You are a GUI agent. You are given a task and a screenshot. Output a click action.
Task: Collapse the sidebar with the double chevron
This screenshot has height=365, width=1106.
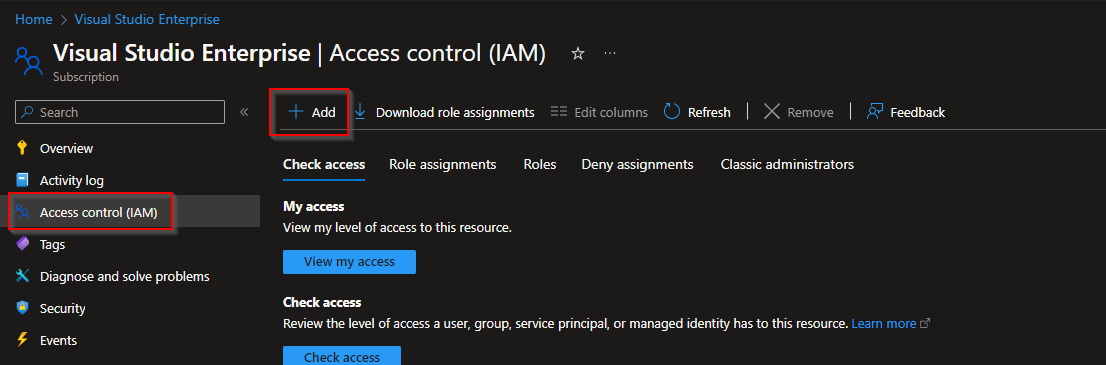[244, 112]
